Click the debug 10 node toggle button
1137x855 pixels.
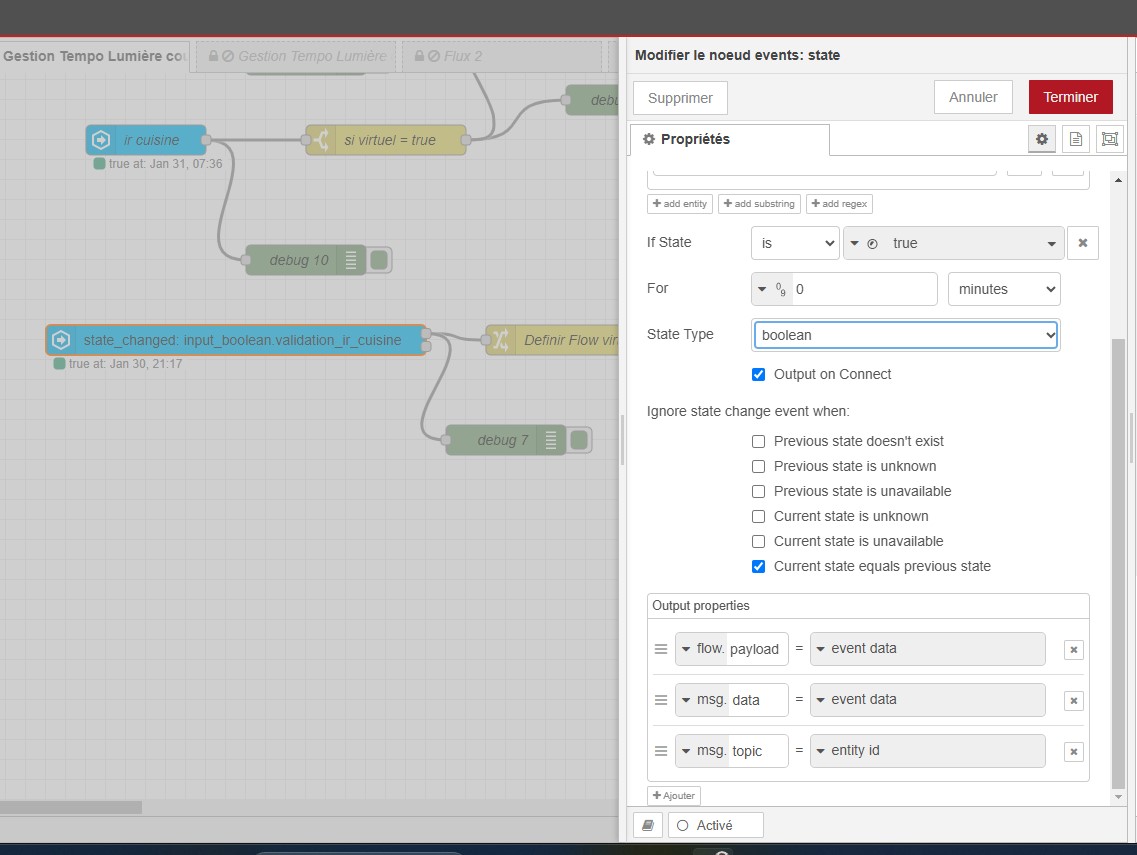[379, 260]
